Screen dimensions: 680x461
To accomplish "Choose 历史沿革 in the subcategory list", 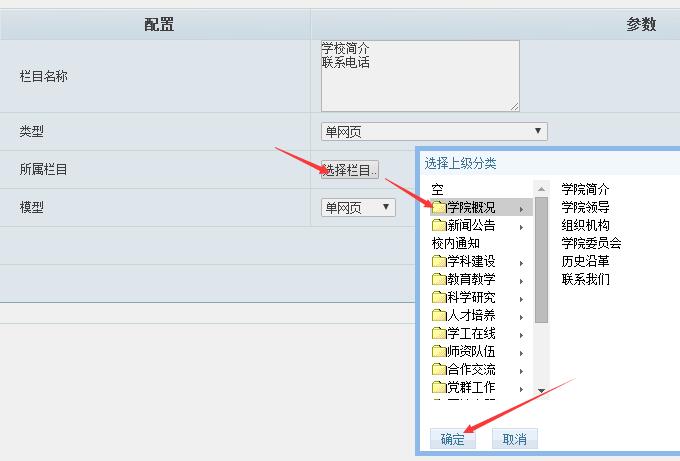I will pyautogui.click(x=585, y=261).
